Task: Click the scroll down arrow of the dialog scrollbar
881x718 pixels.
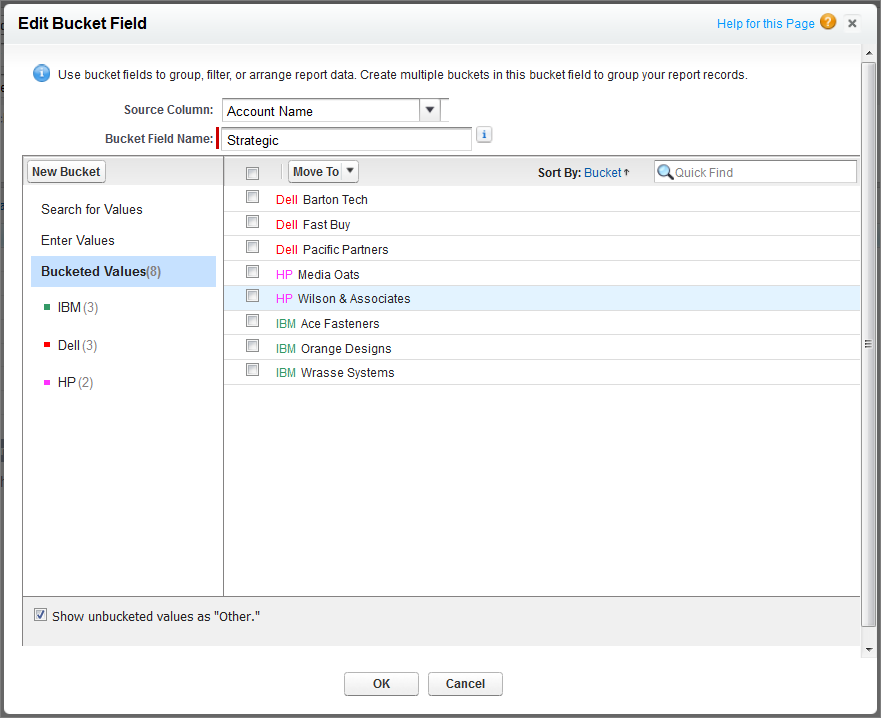Action: click(x=869, y=650)
